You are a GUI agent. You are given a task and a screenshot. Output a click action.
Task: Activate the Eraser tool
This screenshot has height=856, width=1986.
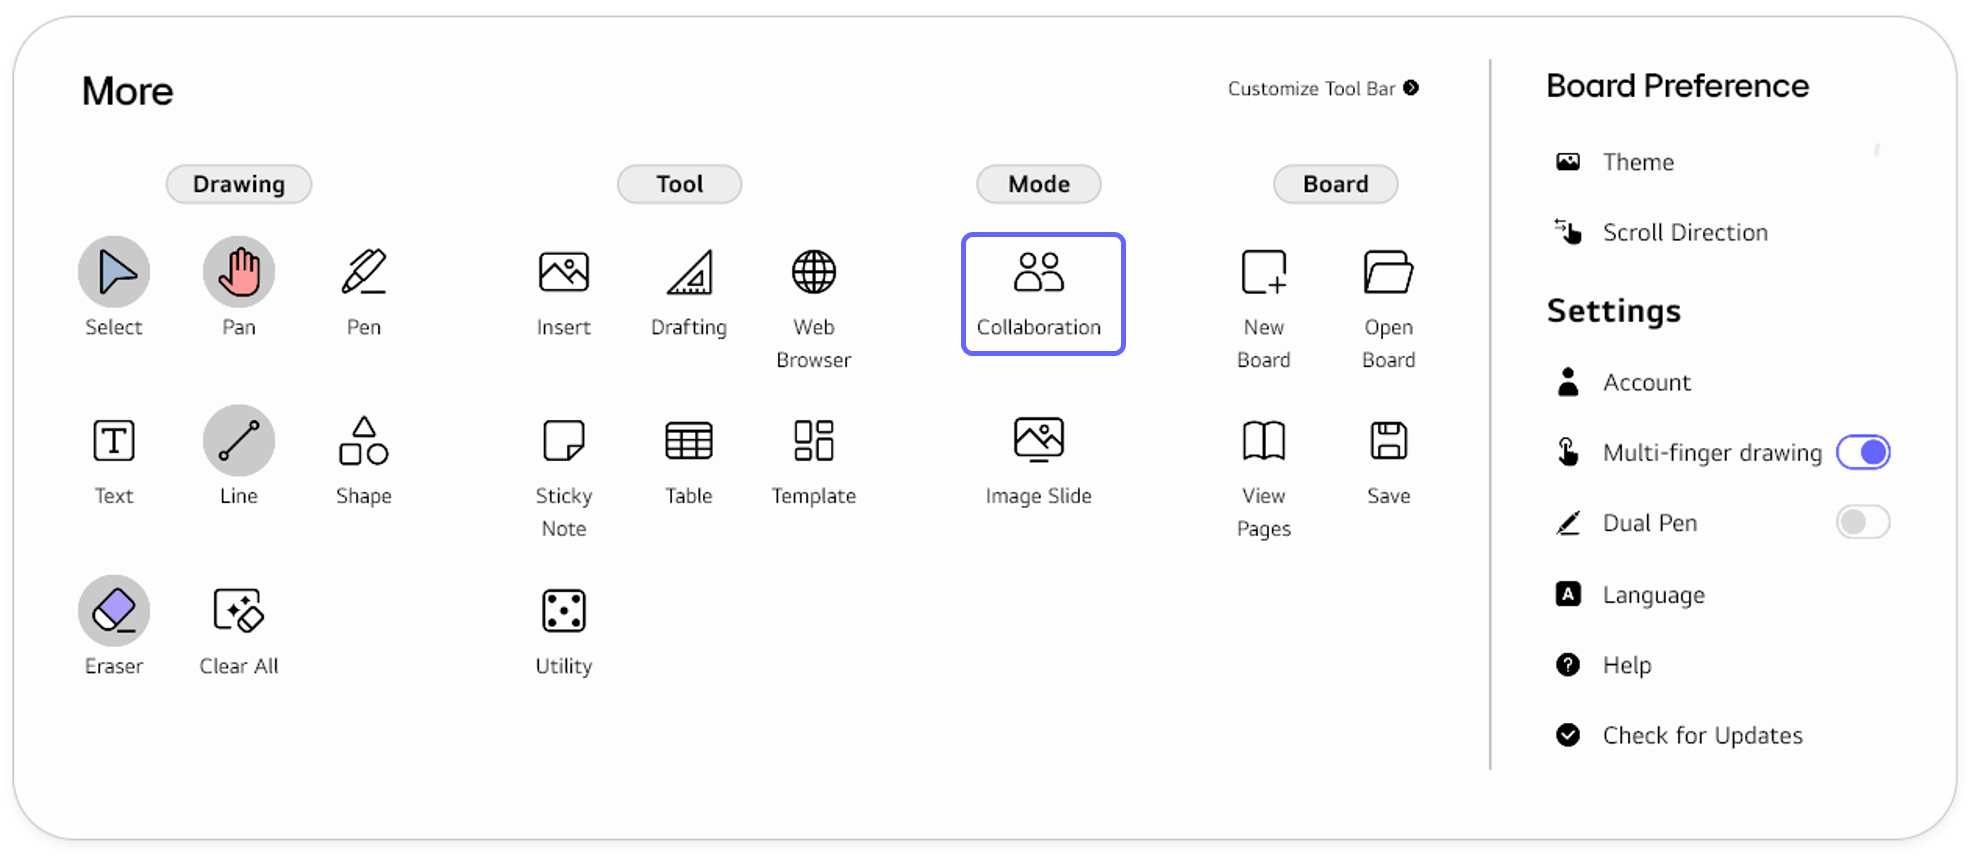pos(114,610)
